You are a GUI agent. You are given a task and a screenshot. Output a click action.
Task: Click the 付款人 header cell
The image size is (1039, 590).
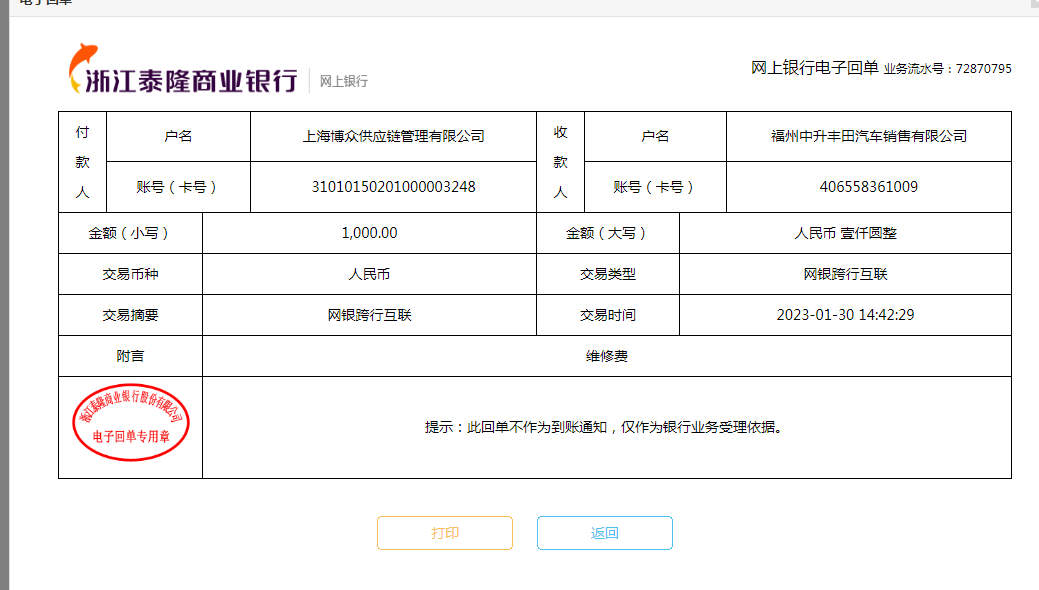pos(82,162)
